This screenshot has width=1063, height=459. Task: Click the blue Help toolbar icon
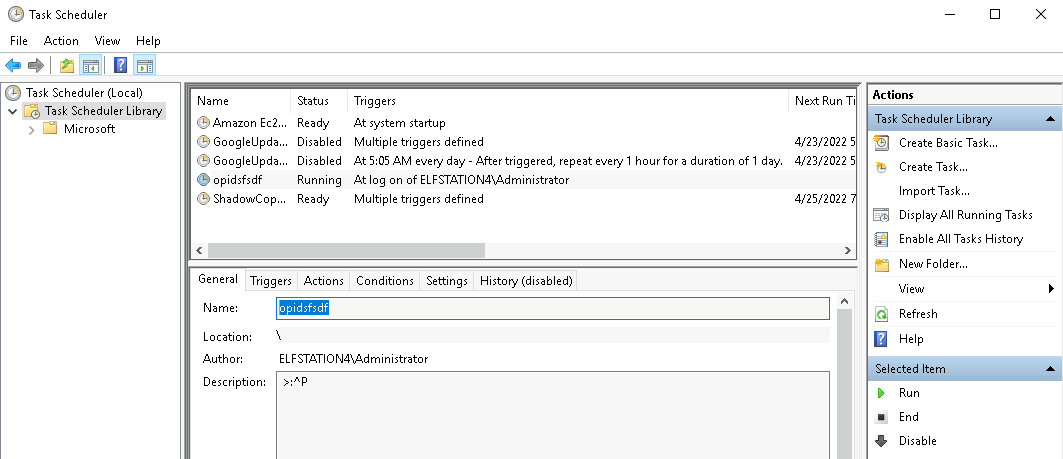[120, 66]
